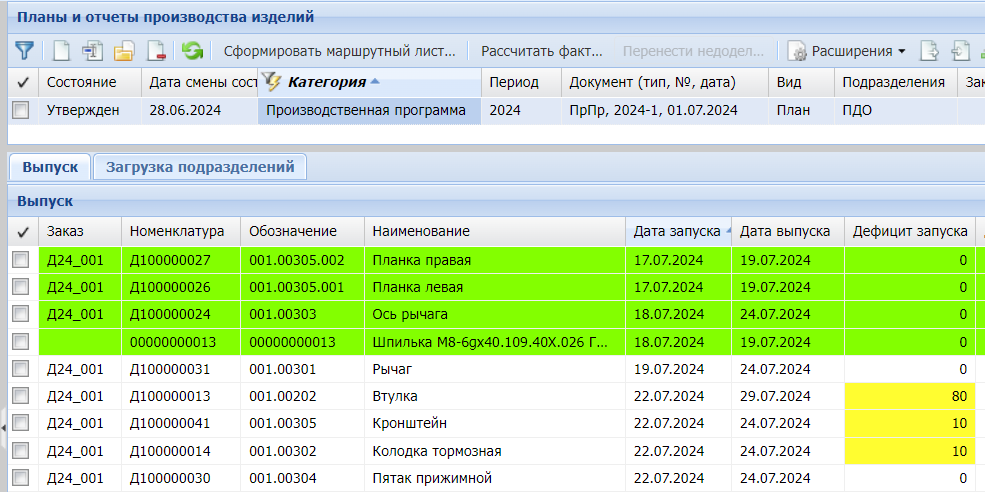Select the Выпуск tab
The width and height of the screenshot is (985, 492).
(50, 167)
